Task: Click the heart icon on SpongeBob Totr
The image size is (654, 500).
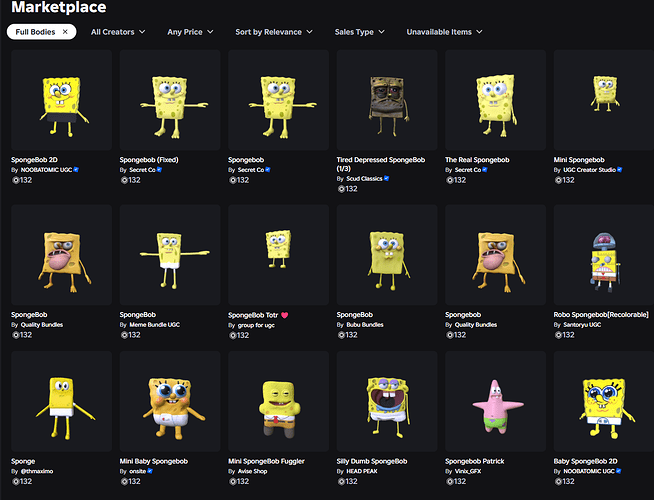Action: (x=284, y=315)
